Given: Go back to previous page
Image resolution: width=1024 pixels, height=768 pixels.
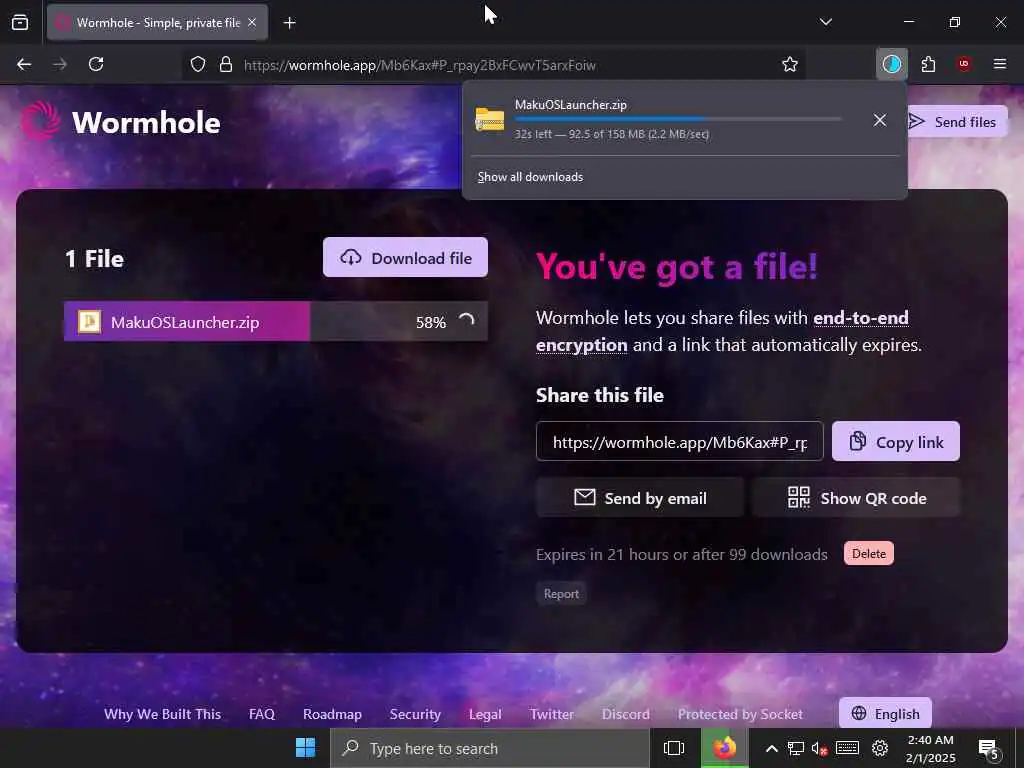Looking at the screenshot, I should [x=24, y=64].
